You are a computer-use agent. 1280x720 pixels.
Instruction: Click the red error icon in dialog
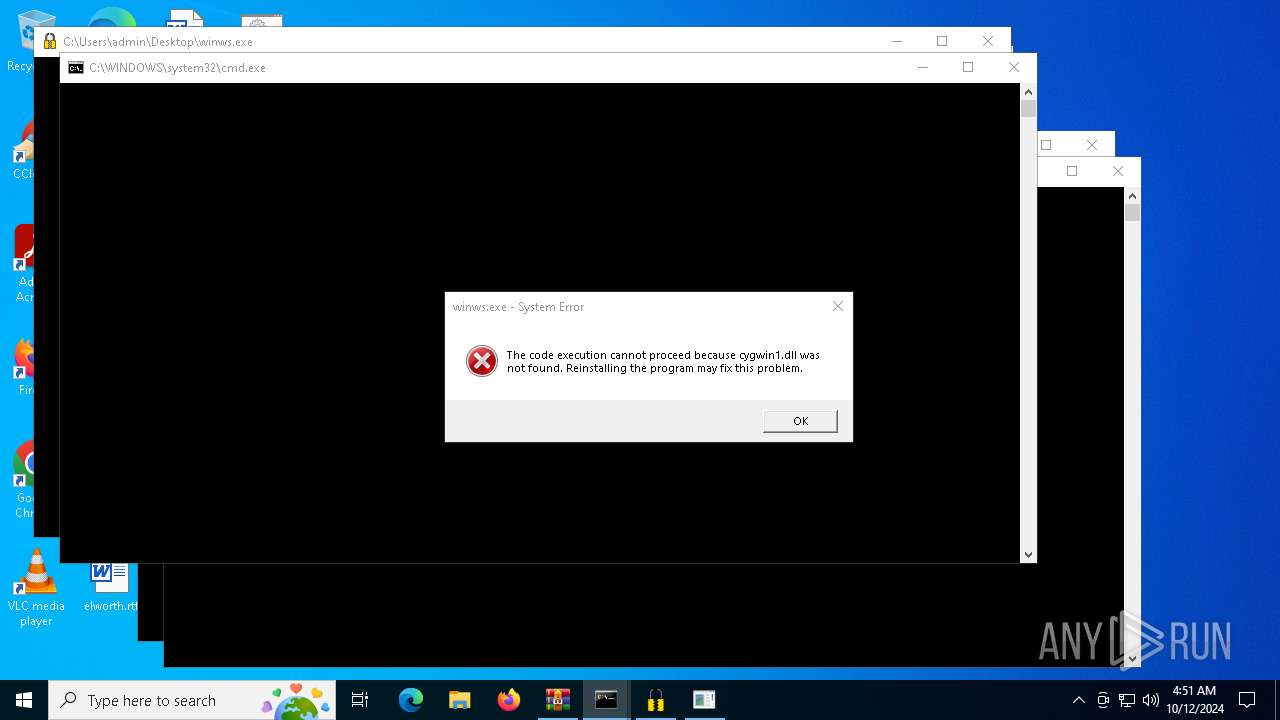click(x=481, y=361)
